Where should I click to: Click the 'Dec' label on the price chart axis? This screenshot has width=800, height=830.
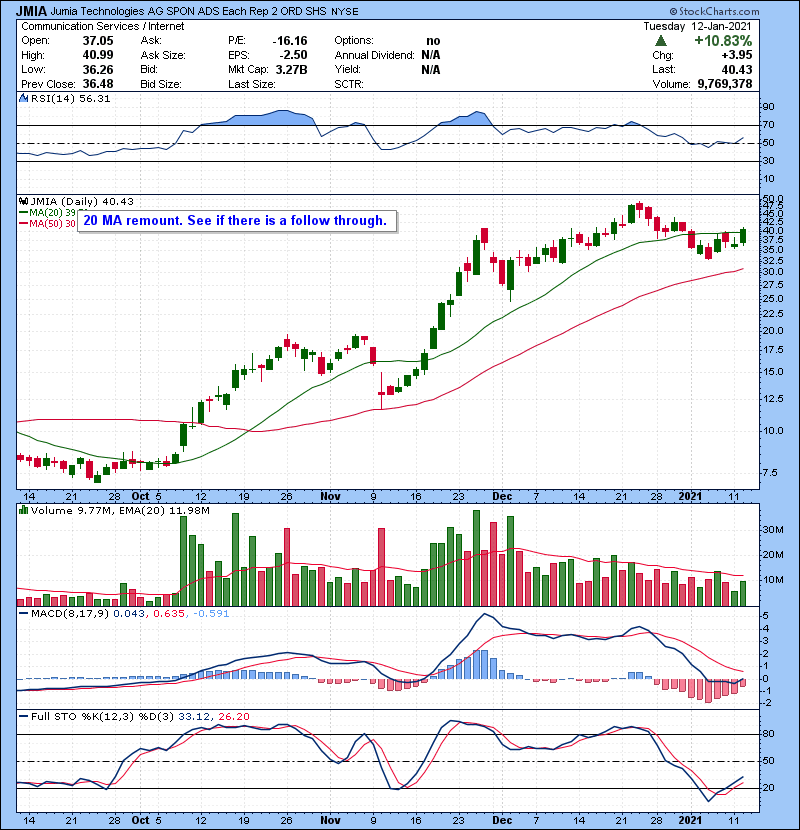click(502, 496)
